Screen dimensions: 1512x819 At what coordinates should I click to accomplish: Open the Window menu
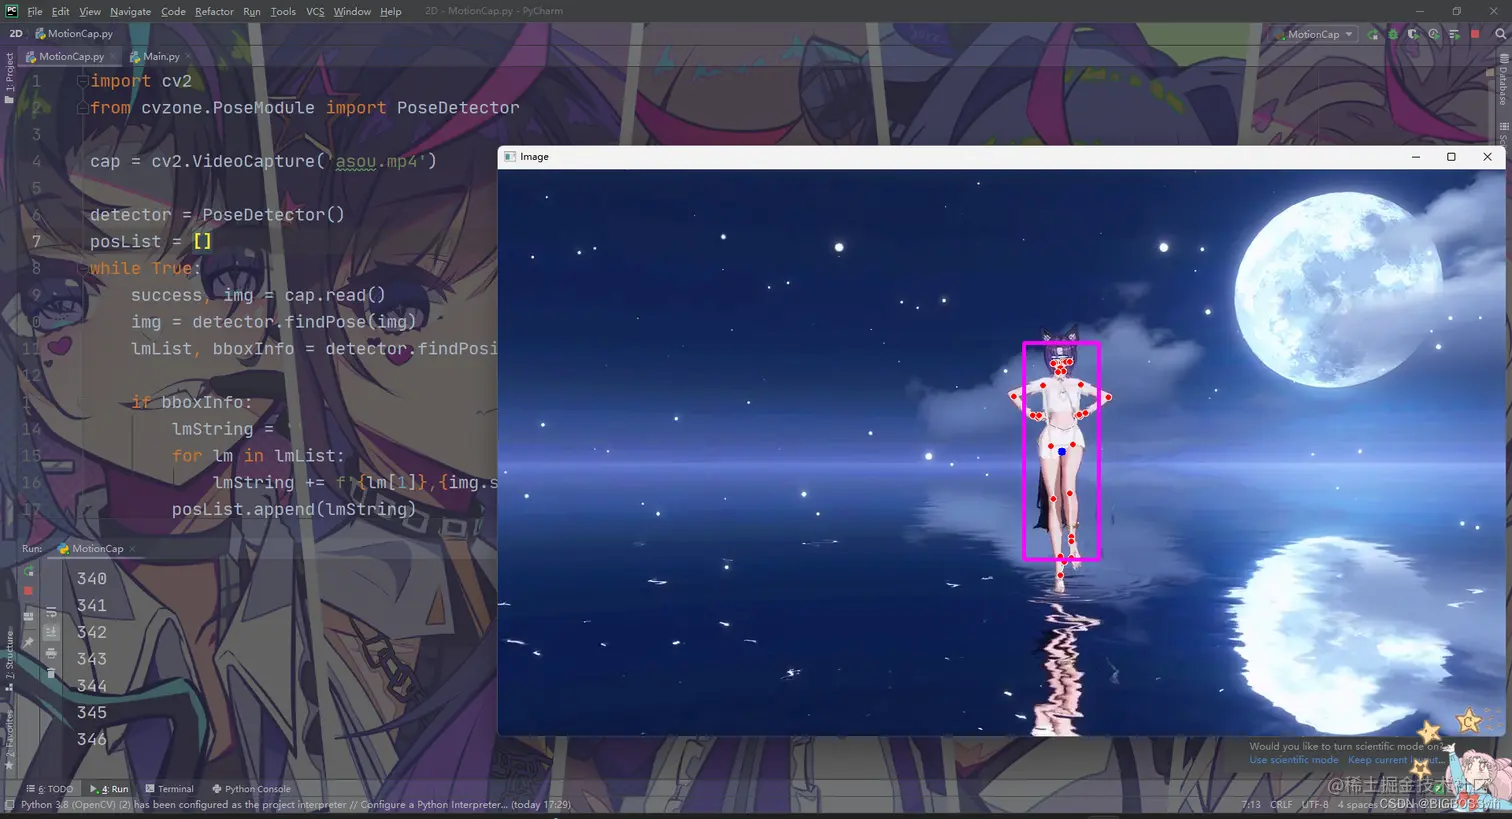coord(352,11)
